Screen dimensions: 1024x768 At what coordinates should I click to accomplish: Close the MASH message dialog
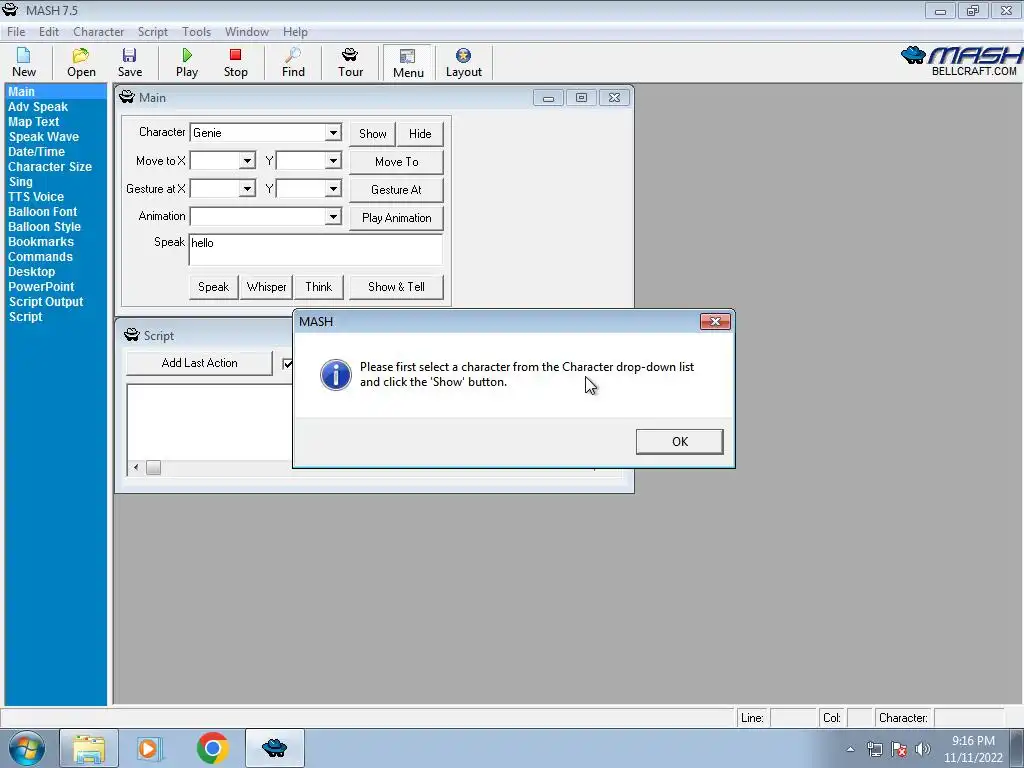[715, 321]
